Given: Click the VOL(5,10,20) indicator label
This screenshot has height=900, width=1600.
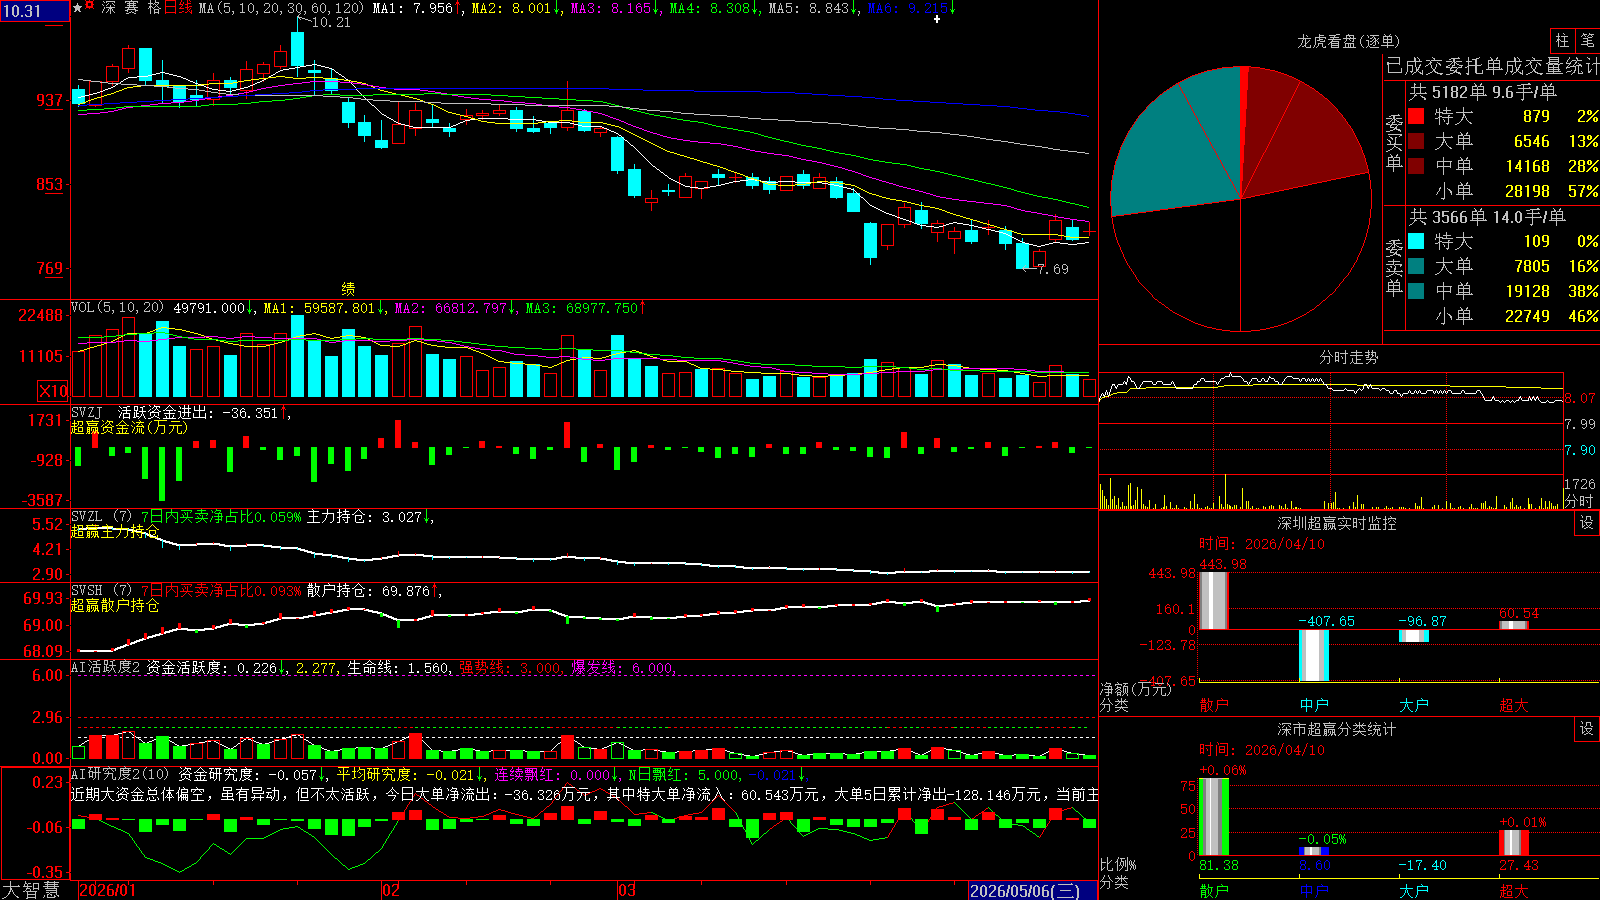Looking at the screenshot, I should pos(118,308).
